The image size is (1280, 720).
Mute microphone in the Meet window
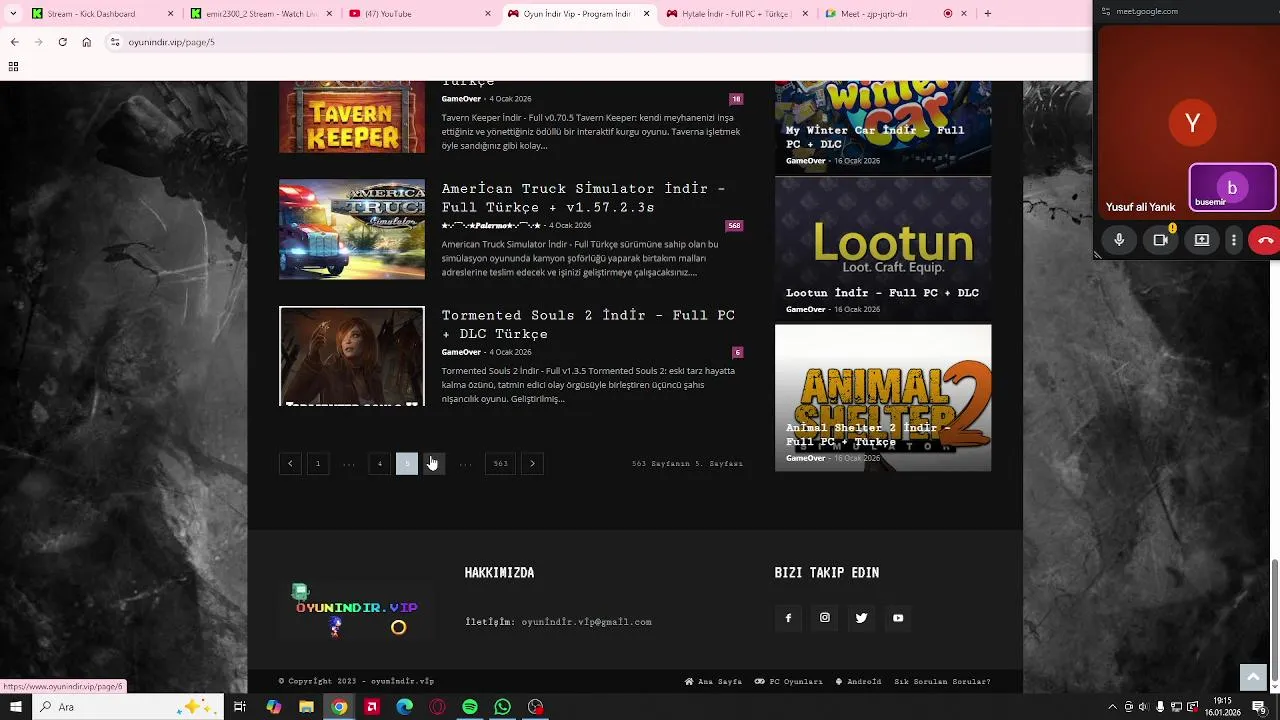[x=1119, y=240]
